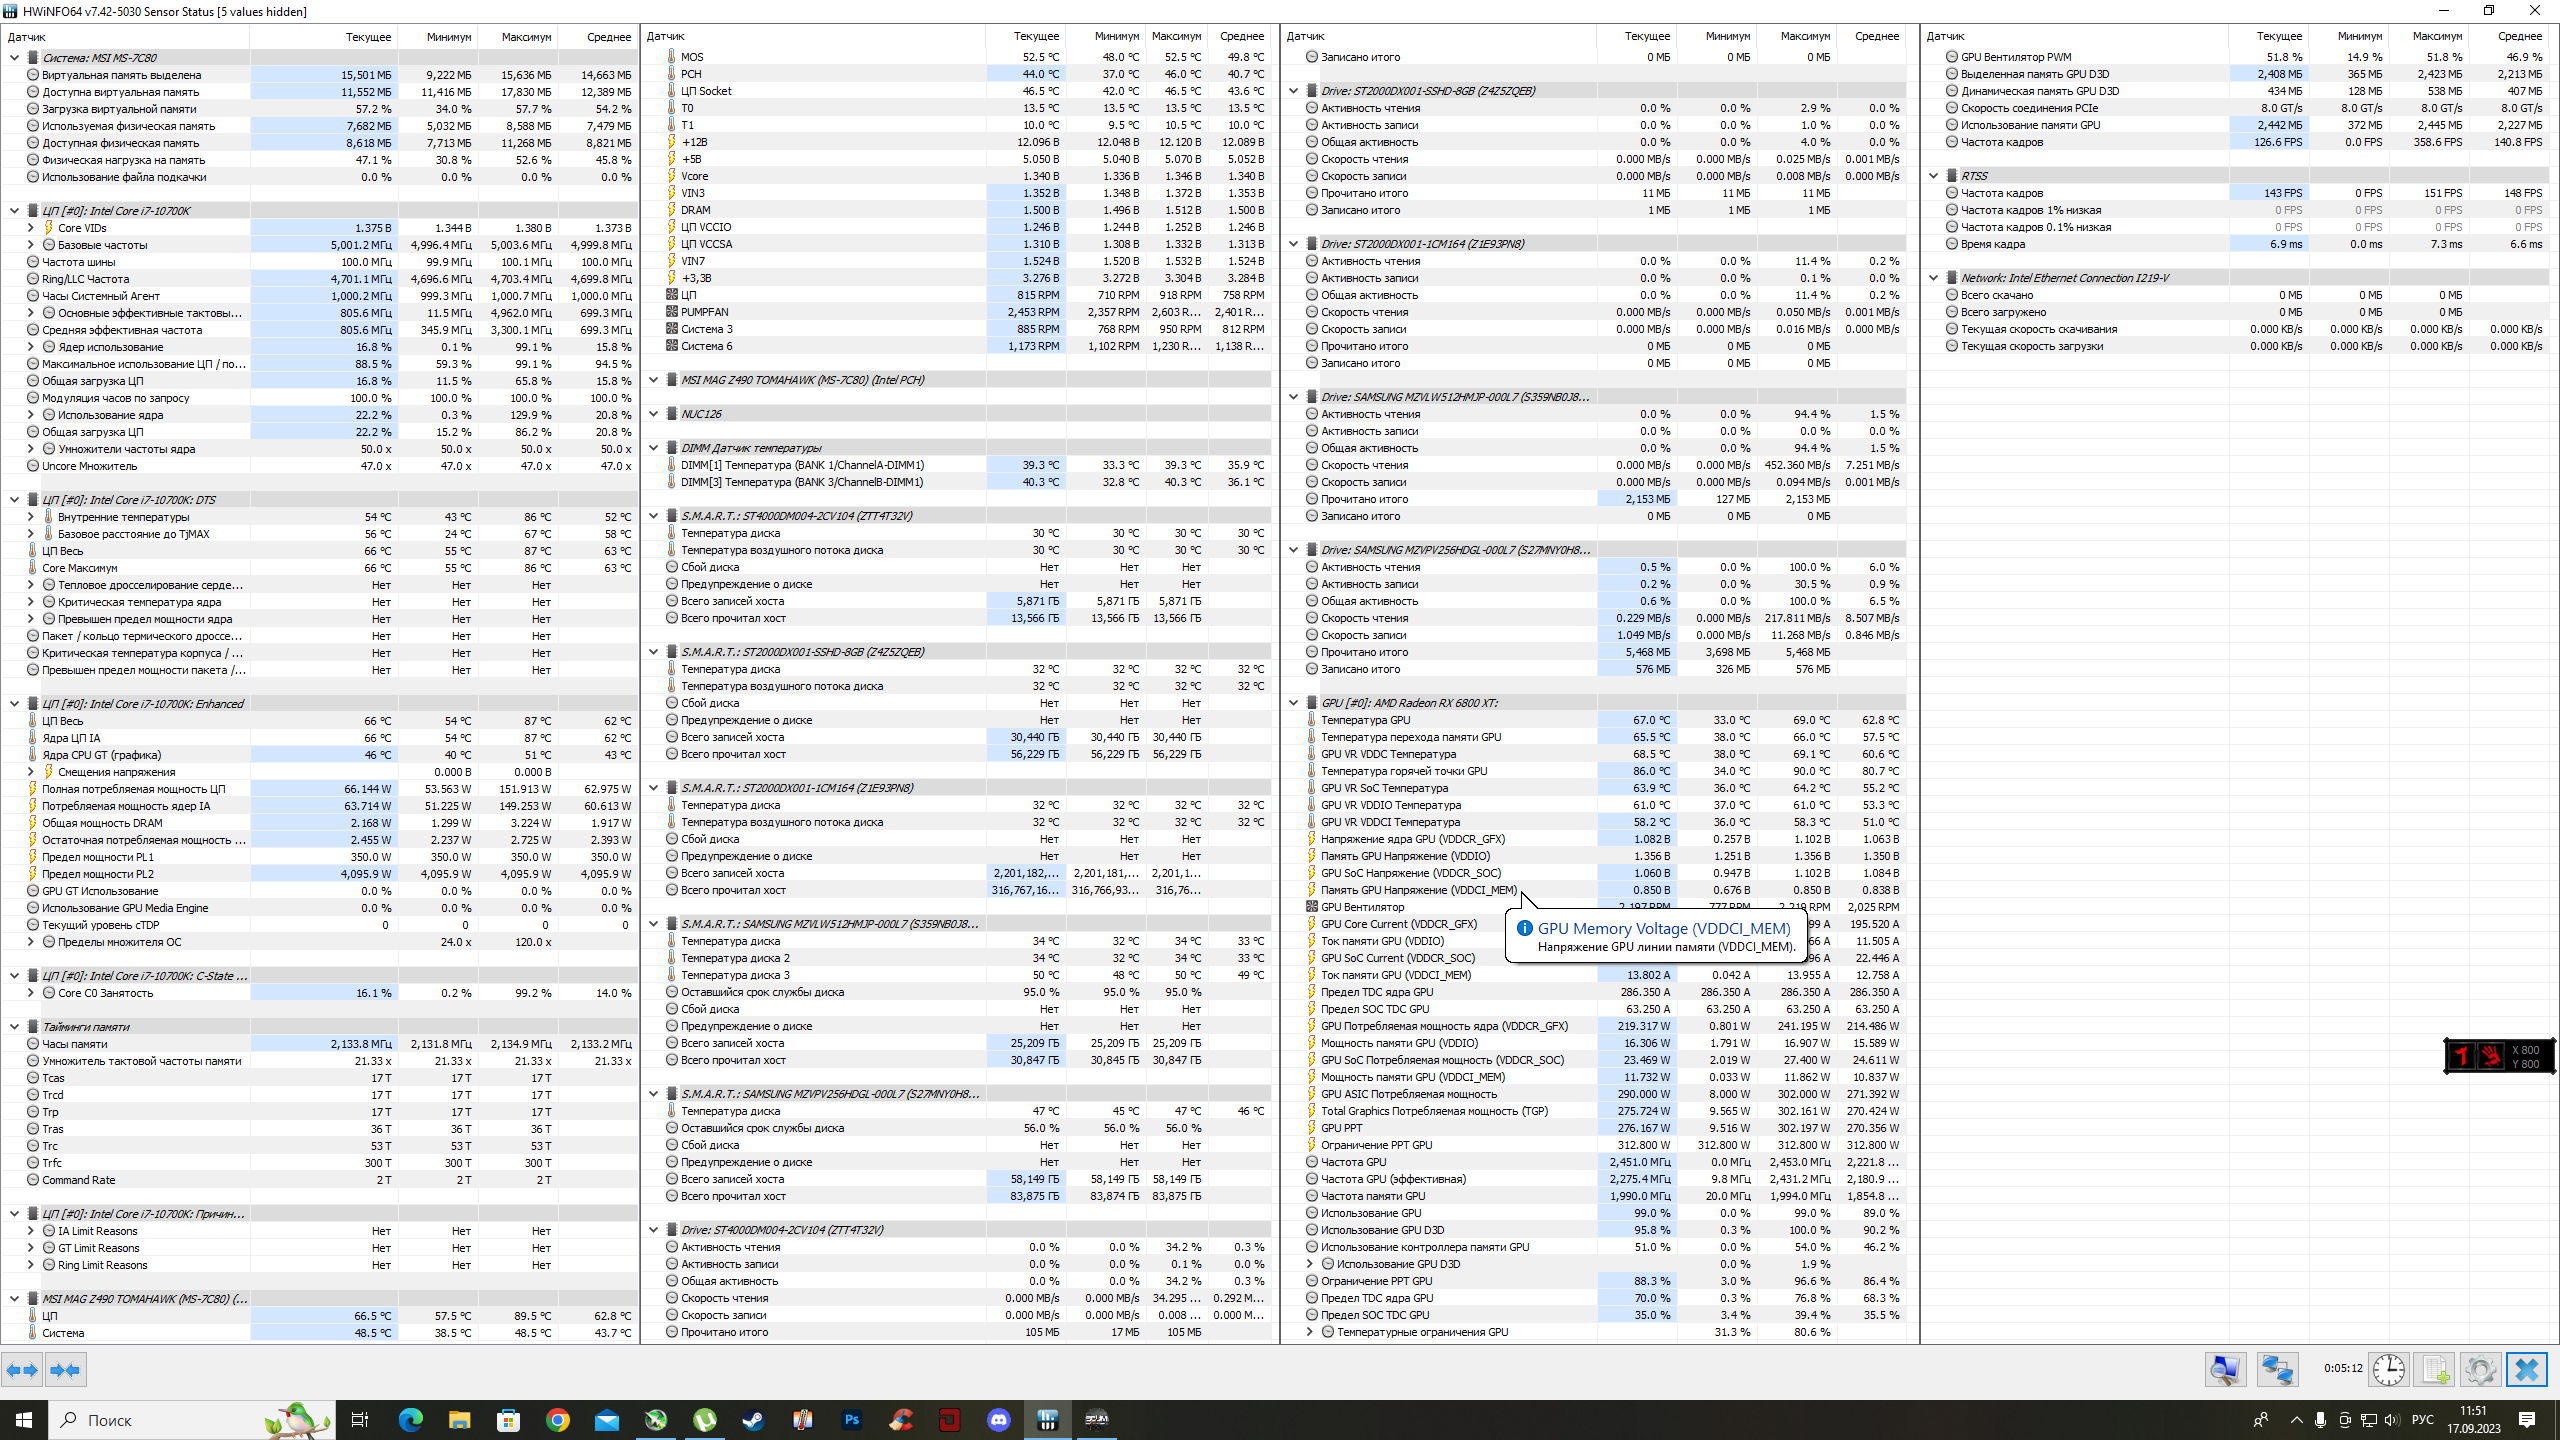The width and height of the screenshot is (2560, 1440).
Task: Expand the Core VIDs sensor row
Action: (31, 228)
